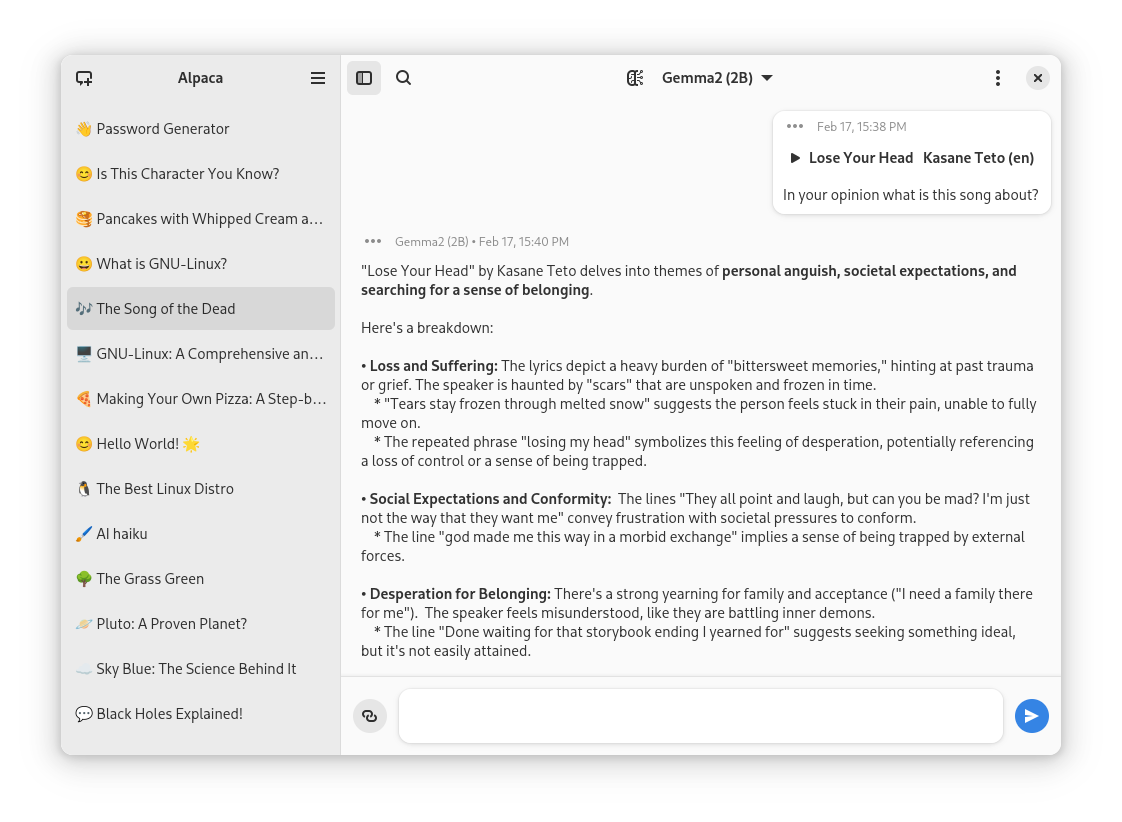Click the Gemma2 (2B) • Feb 17, 15:40 PM header
The height and width of the screenshot is (822, 1122).
click(482, 242)
